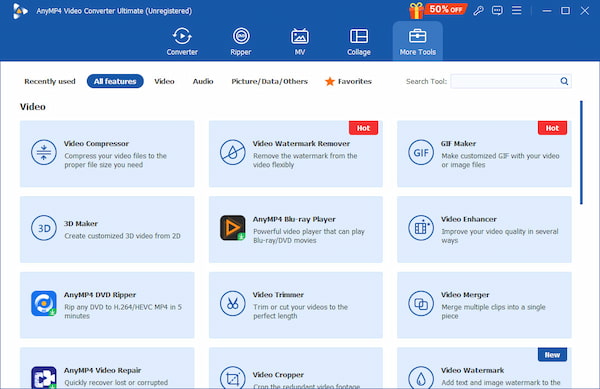Open the register key icon
The height and width of the screenshot is (389, 600).
(x=478, y=11)
